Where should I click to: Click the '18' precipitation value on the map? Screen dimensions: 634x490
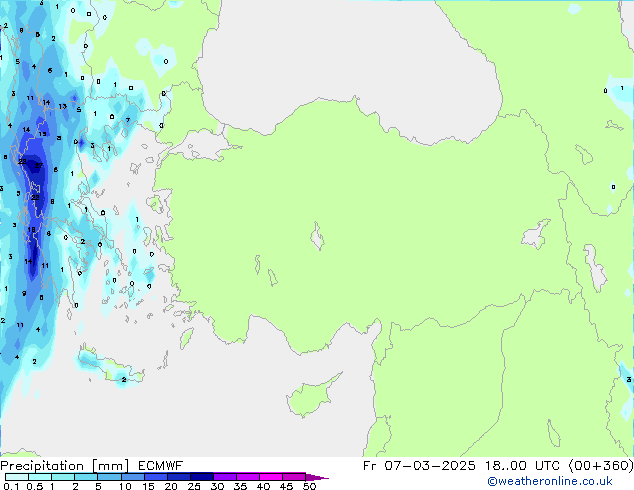pos(32,230)
